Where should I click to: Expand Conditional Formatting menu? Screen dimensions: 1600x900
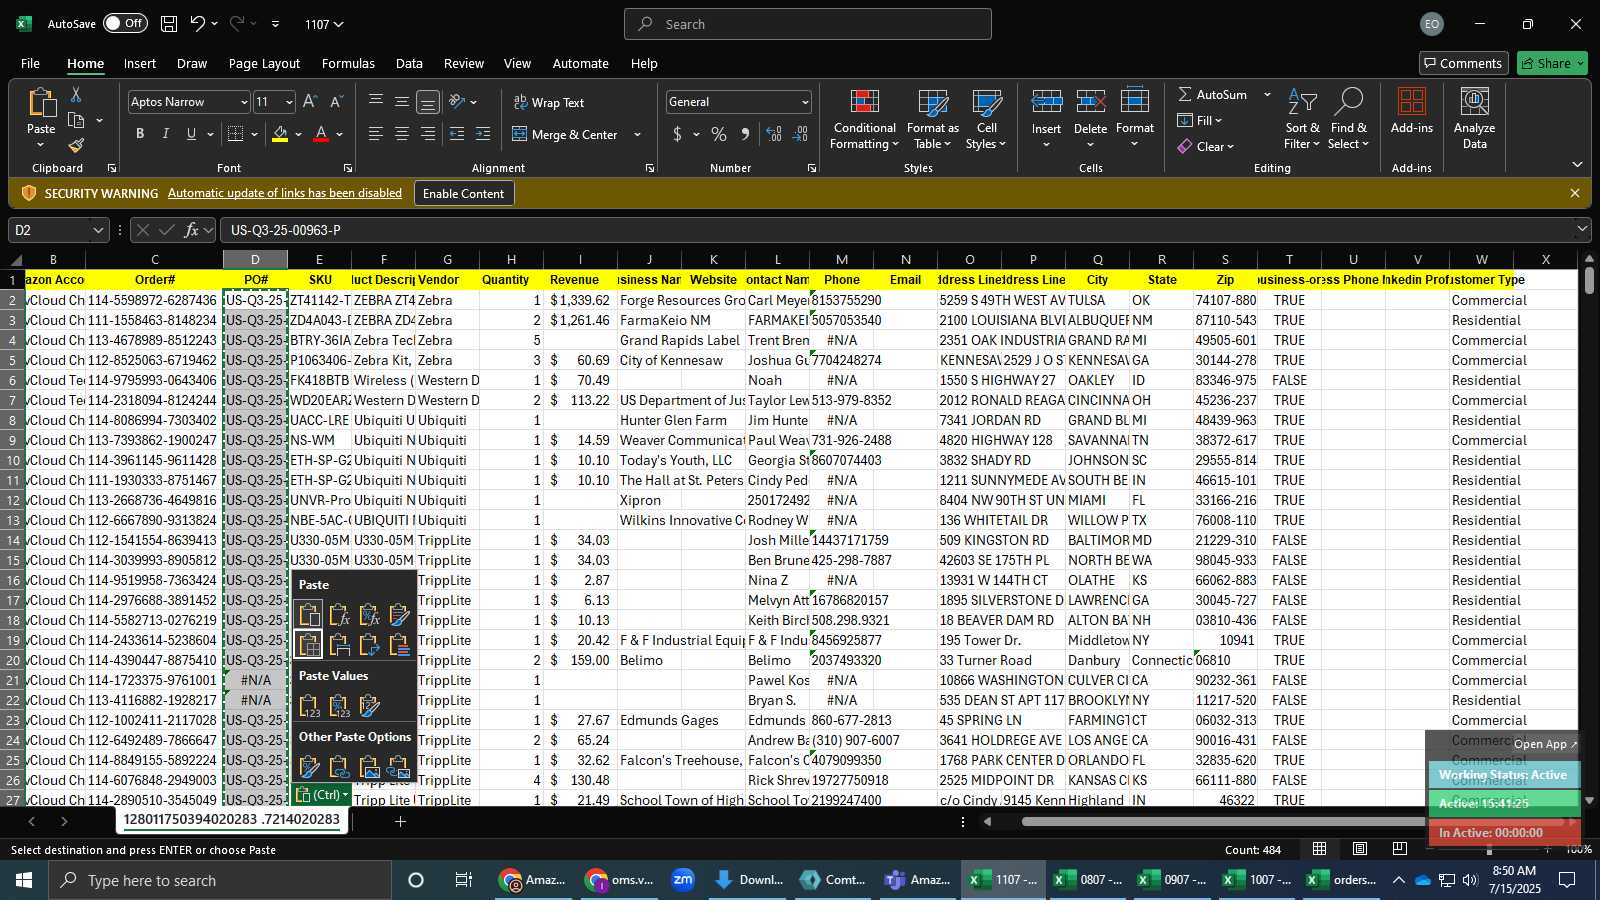click(x=865, y=119)
